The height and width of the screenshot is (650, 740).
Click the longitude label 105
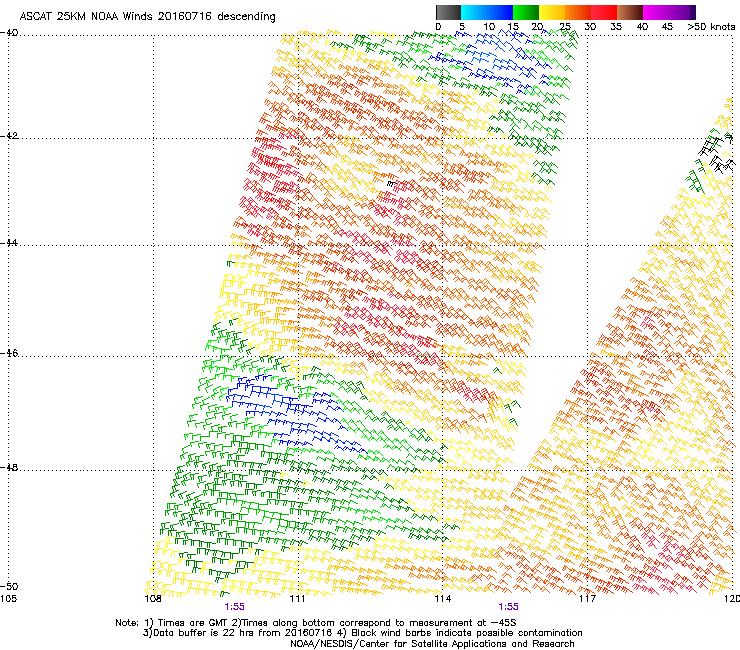[8, 599]
